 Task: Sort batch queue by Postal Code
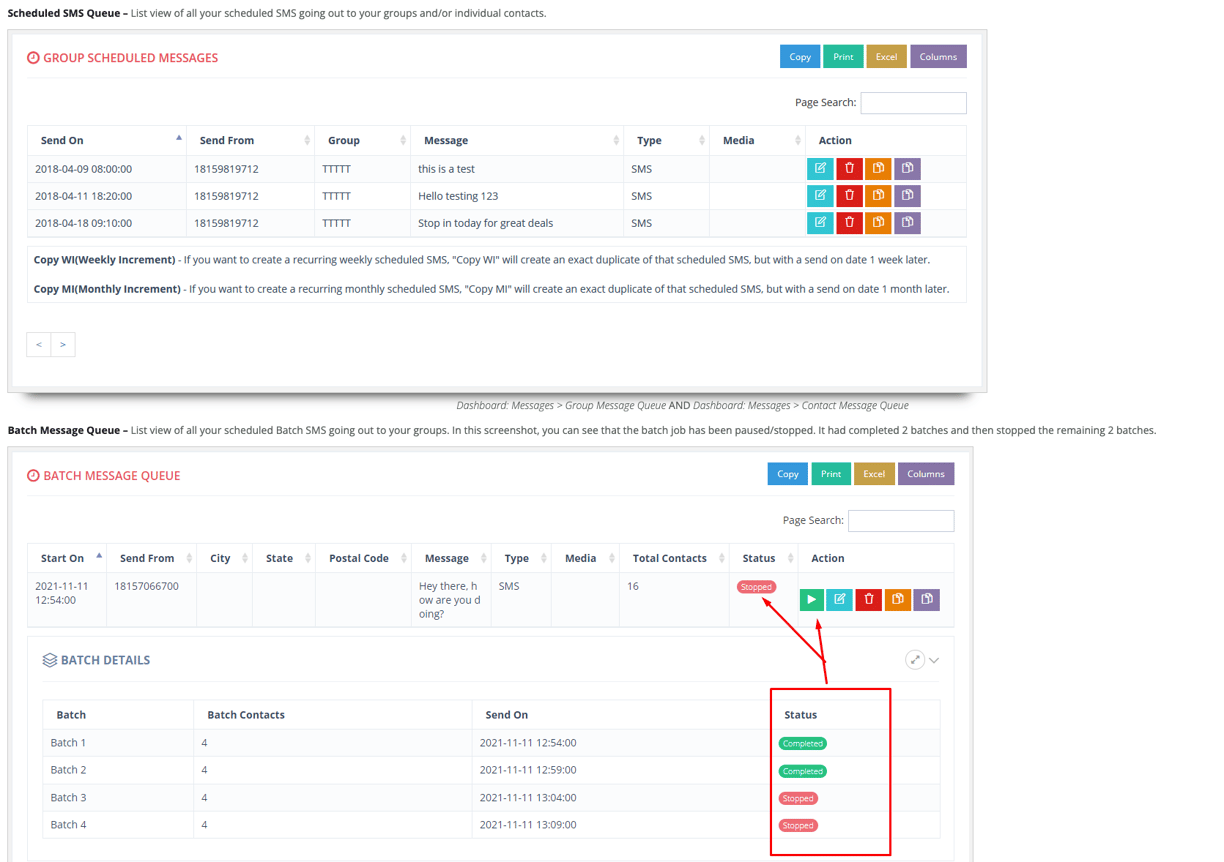[x=364, y=558]
